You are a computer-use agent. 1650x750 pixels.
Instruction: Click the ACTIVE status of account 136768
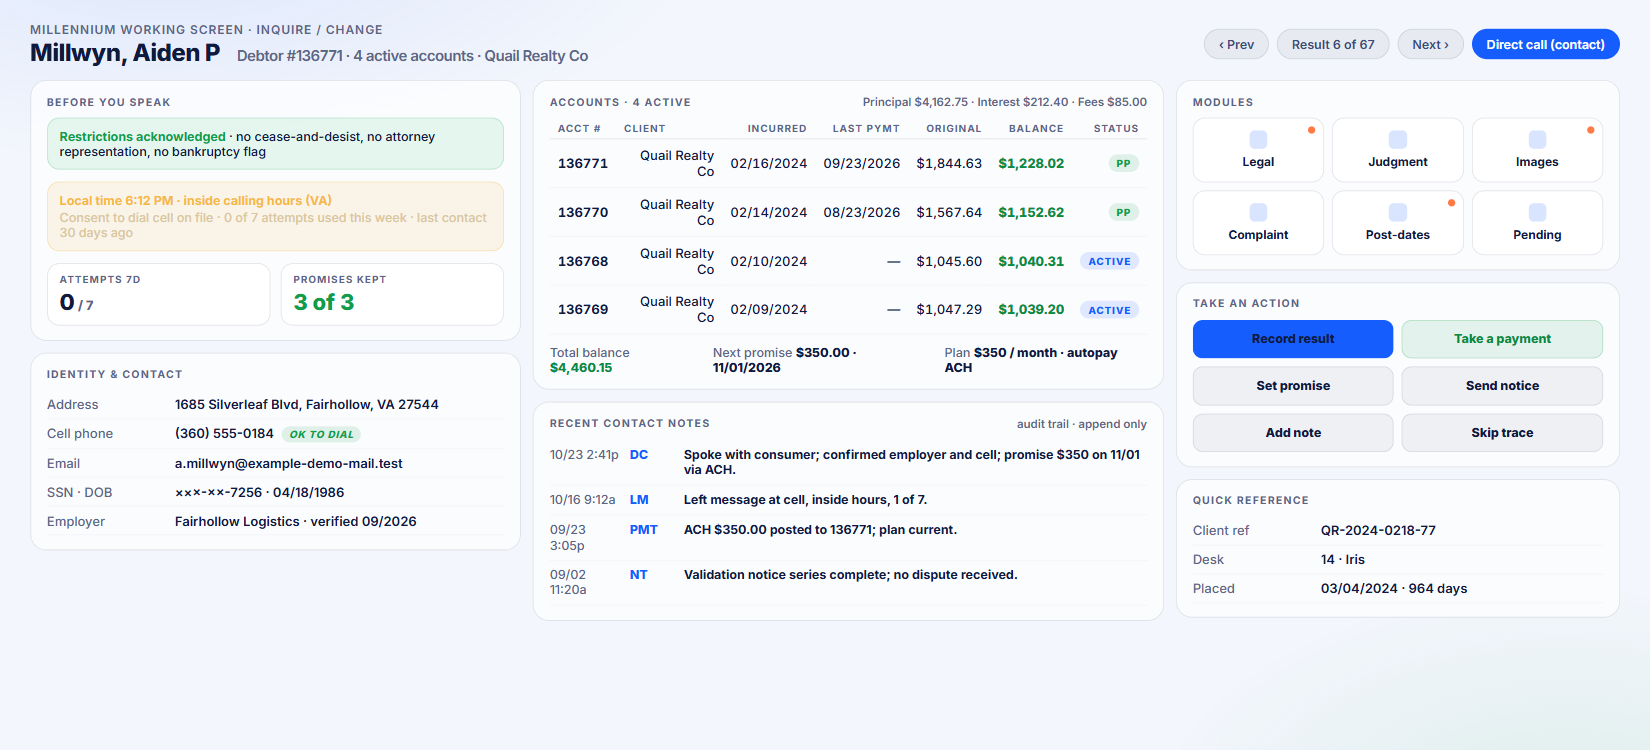point(1110,261)
